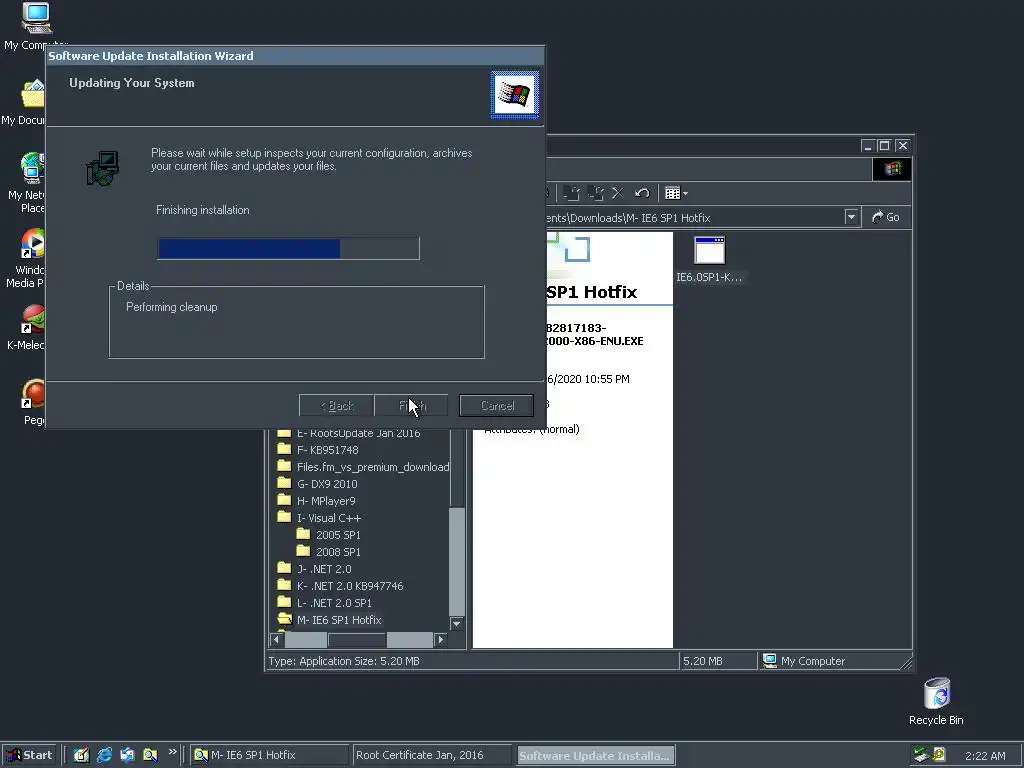Select the J- .NET 2.0 folder

pos(324,569)
